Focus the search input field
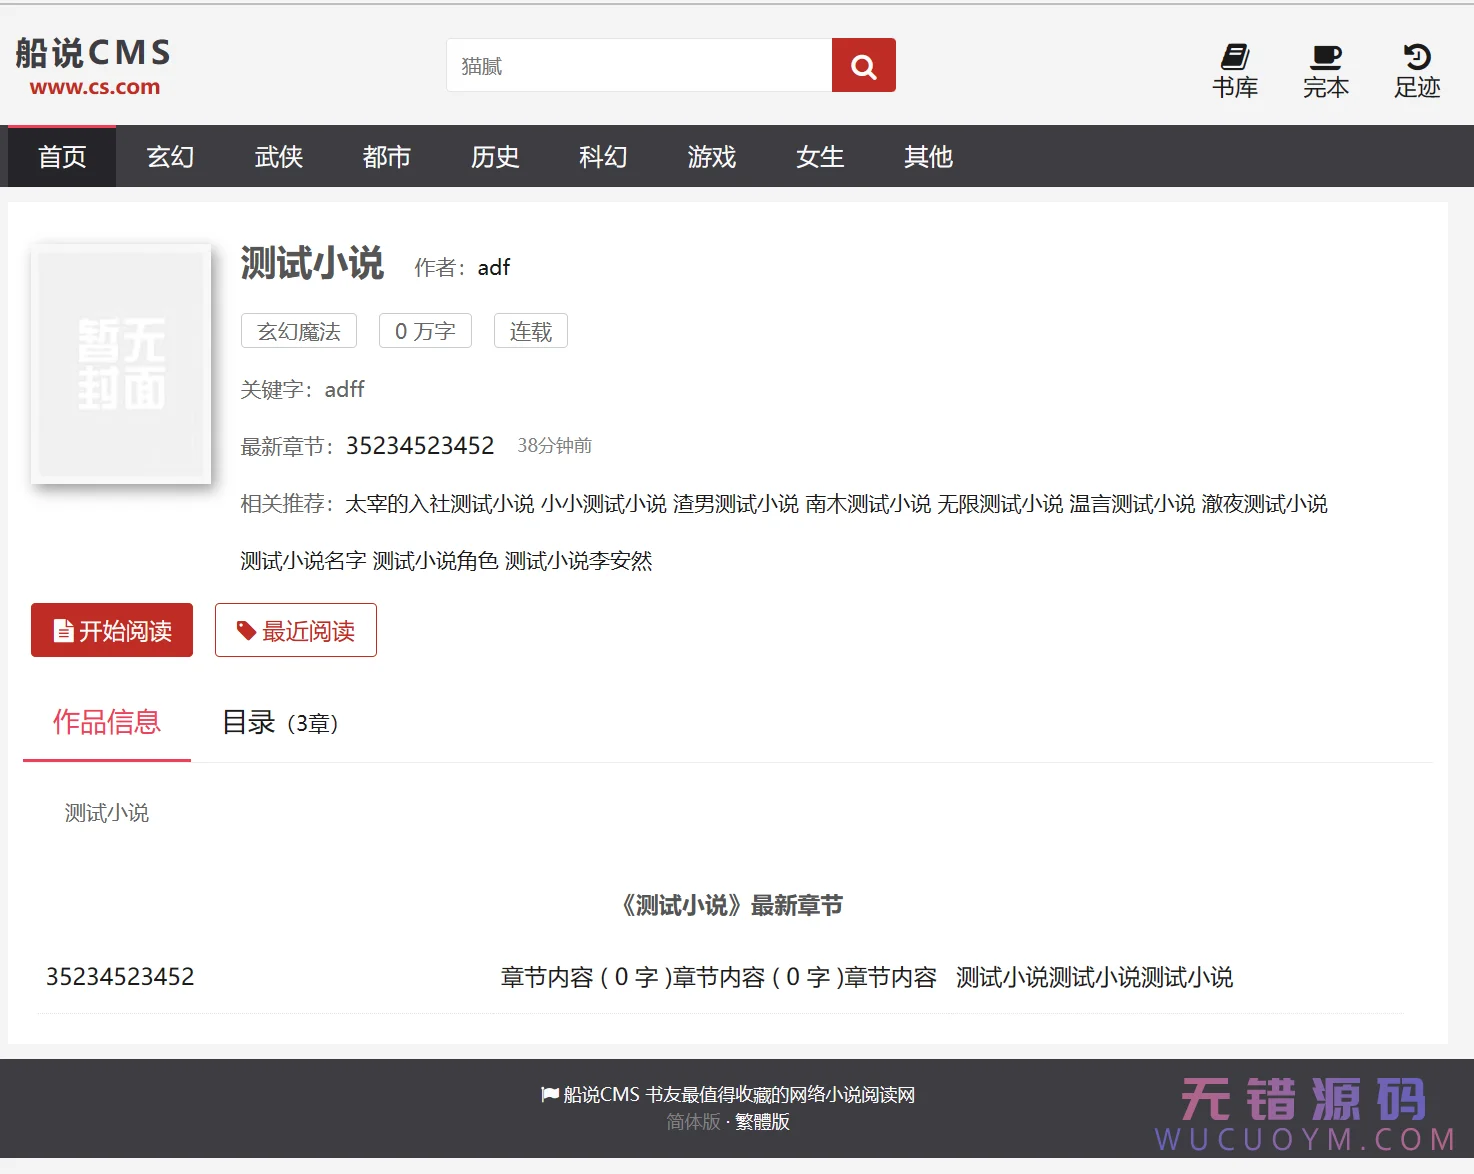 pyautogui.click(x=639, y=66)
